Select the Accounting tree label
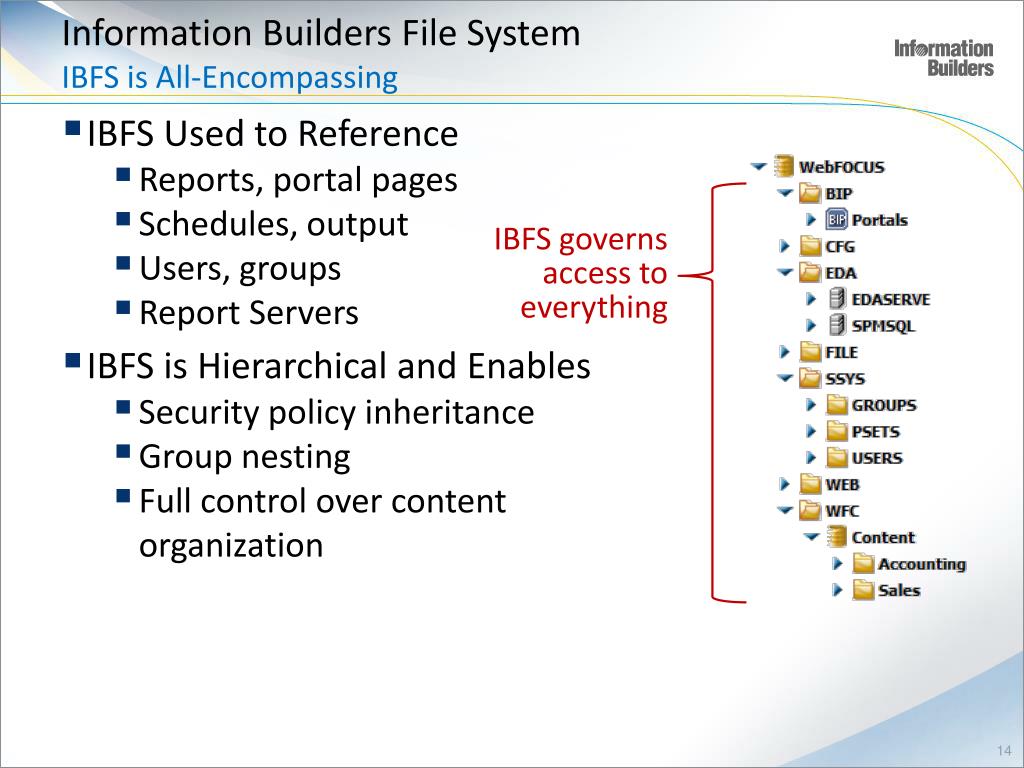Viewport: 1024px width, 768px height. click(922, 564)
